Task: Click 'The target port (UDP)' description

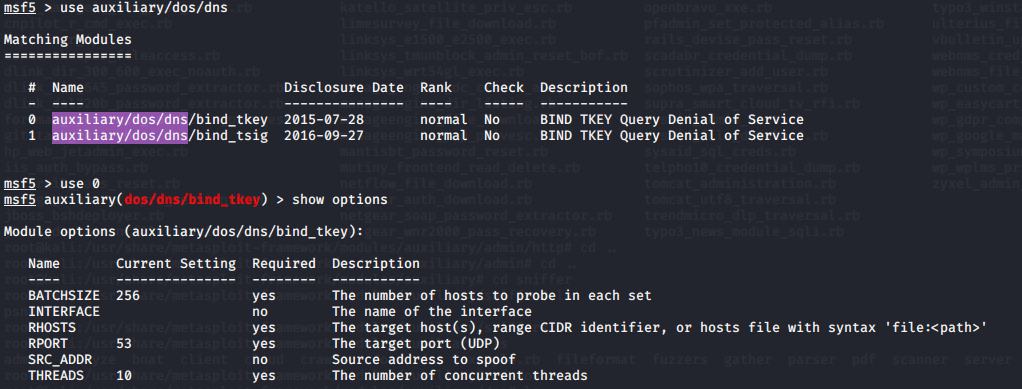Action: pyautogui.click(x=416, y=343)
